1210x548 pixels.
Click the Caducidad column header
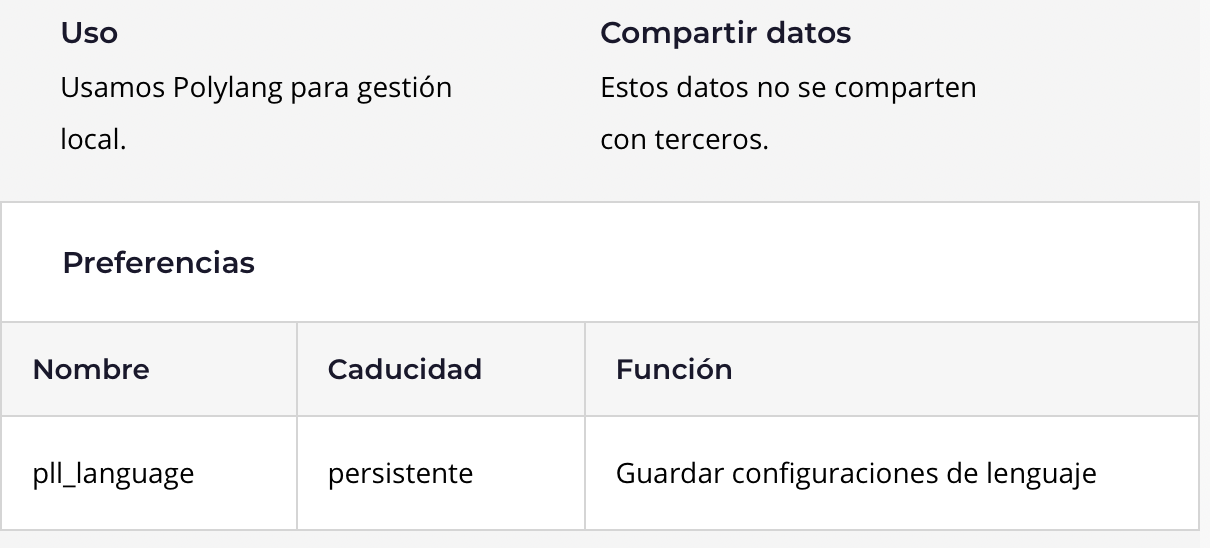(404, 369)
